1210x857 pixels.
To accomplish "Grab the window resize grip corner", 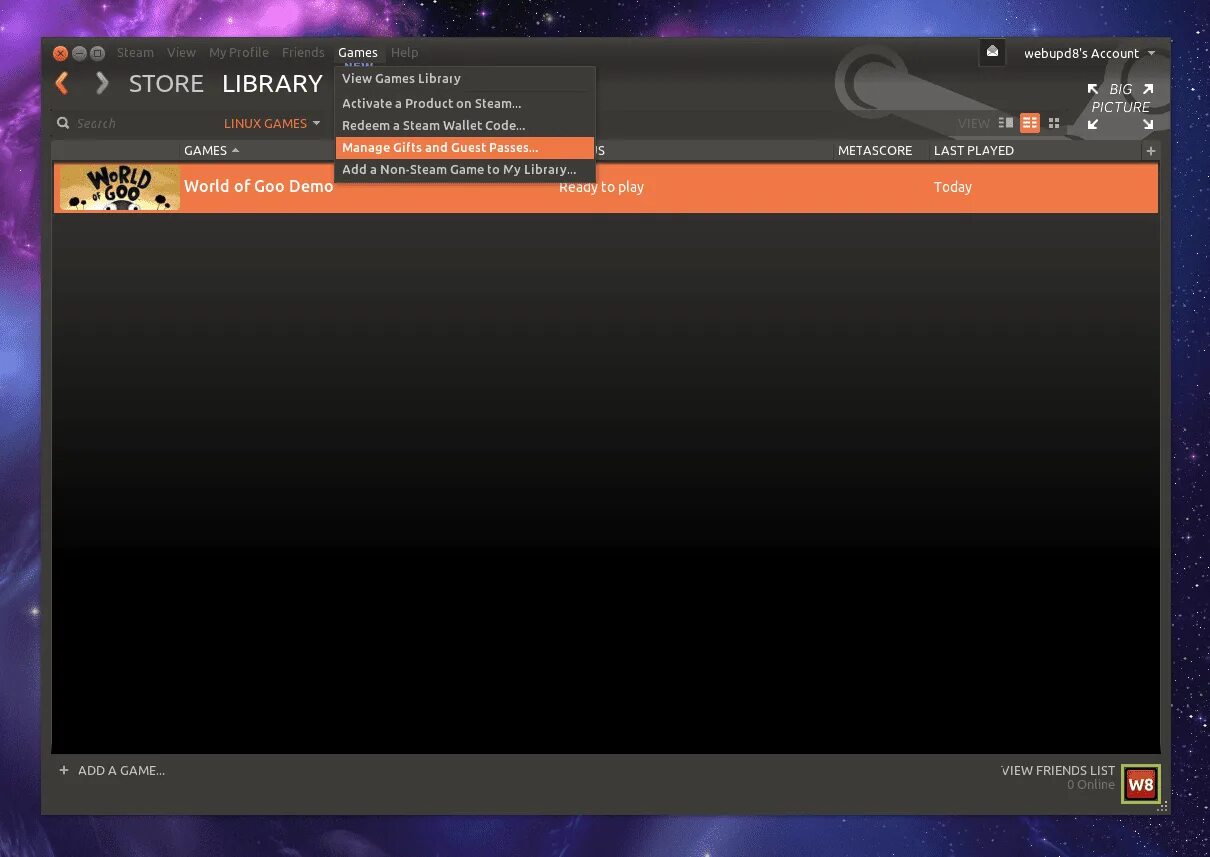I will click(1163, 806).
